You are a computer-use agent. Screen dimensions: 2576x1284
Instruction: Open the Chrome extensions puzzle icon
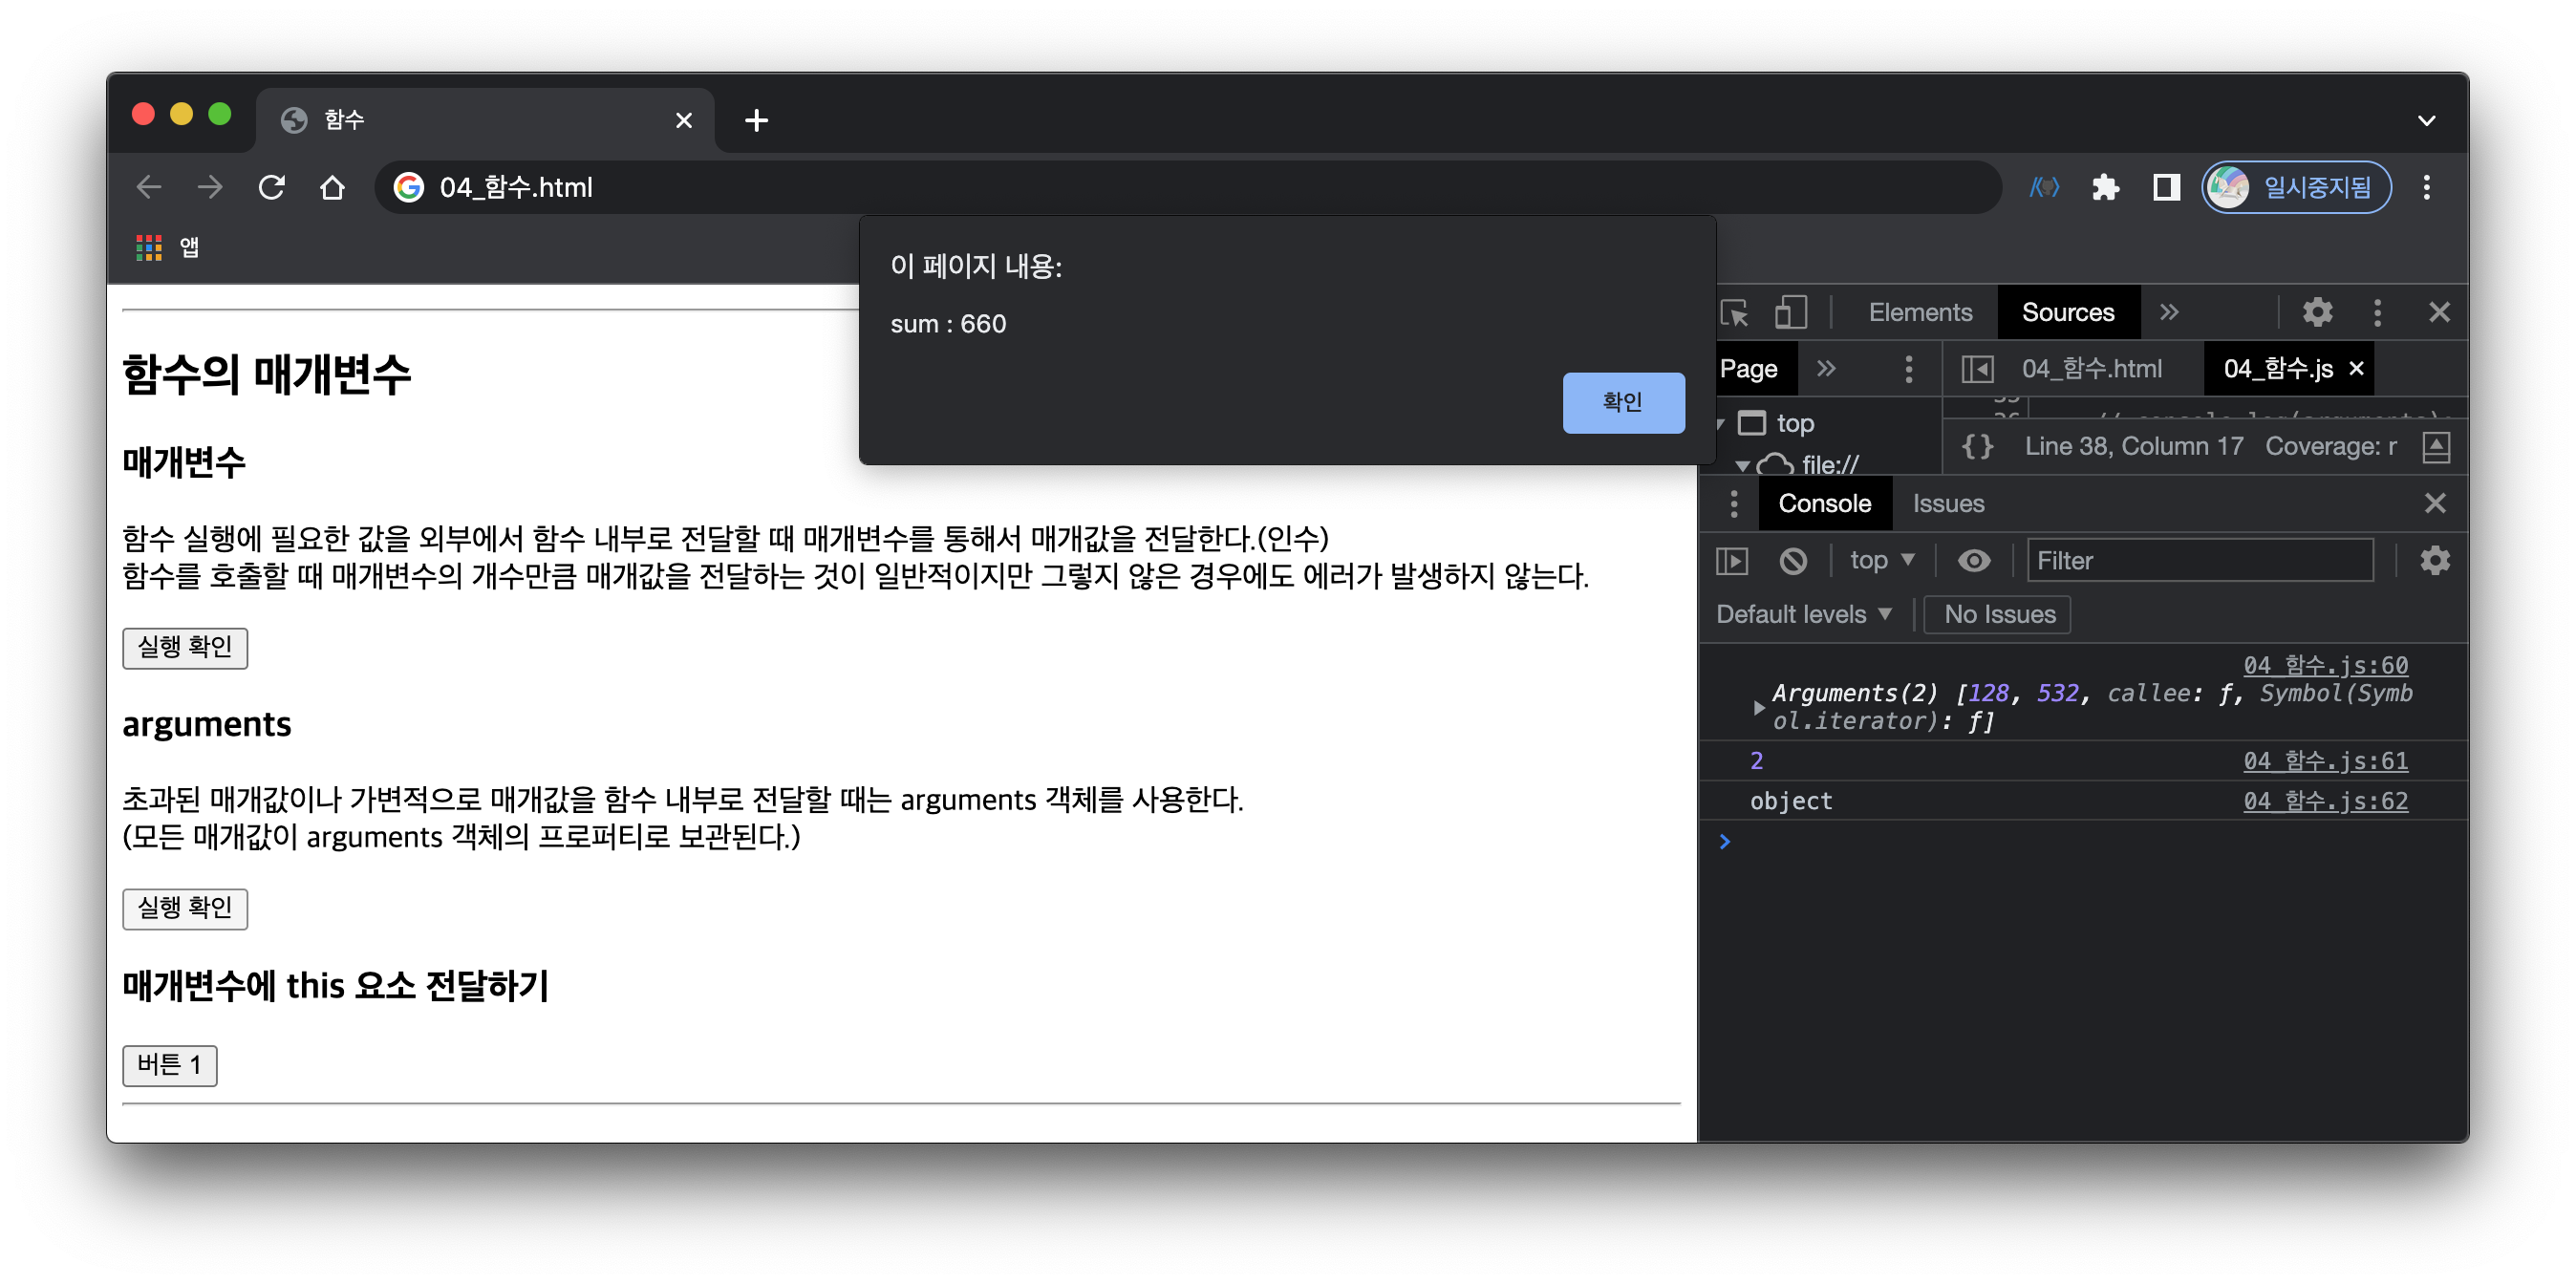[x=2105, y=188]
